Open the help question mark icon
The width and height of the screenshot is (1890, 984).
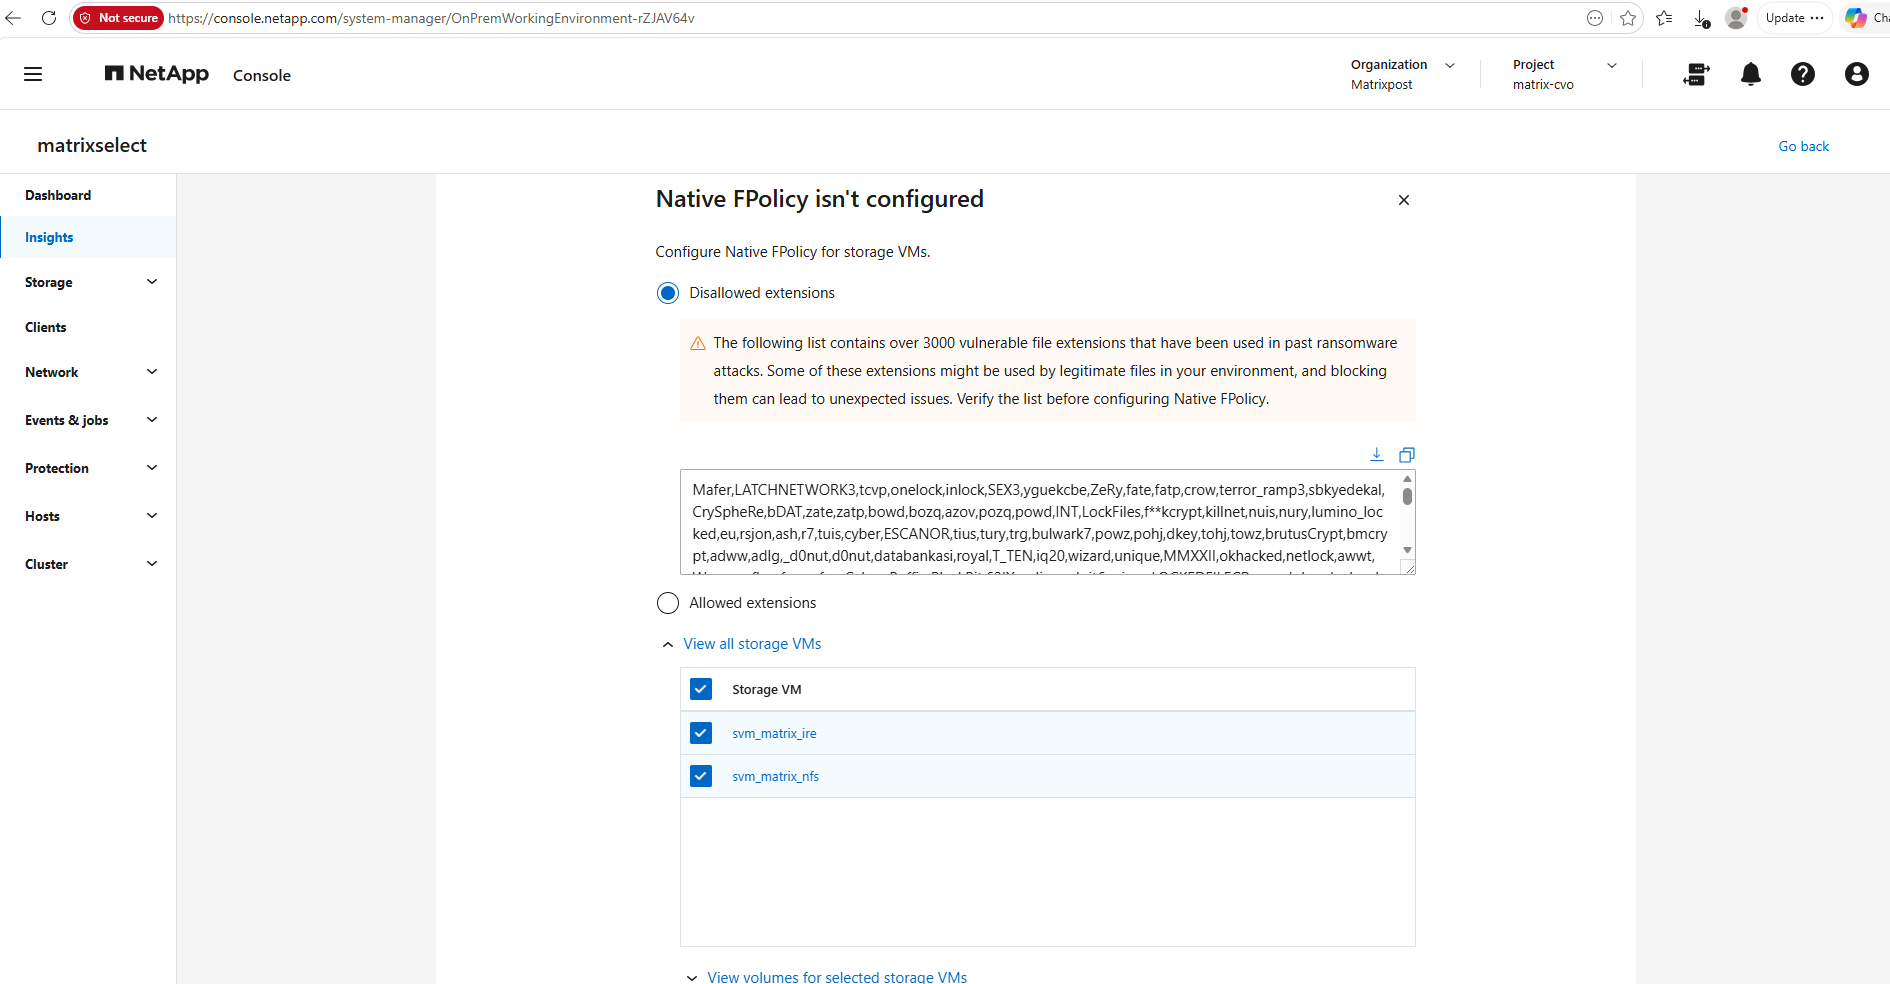coord(1803,74)
